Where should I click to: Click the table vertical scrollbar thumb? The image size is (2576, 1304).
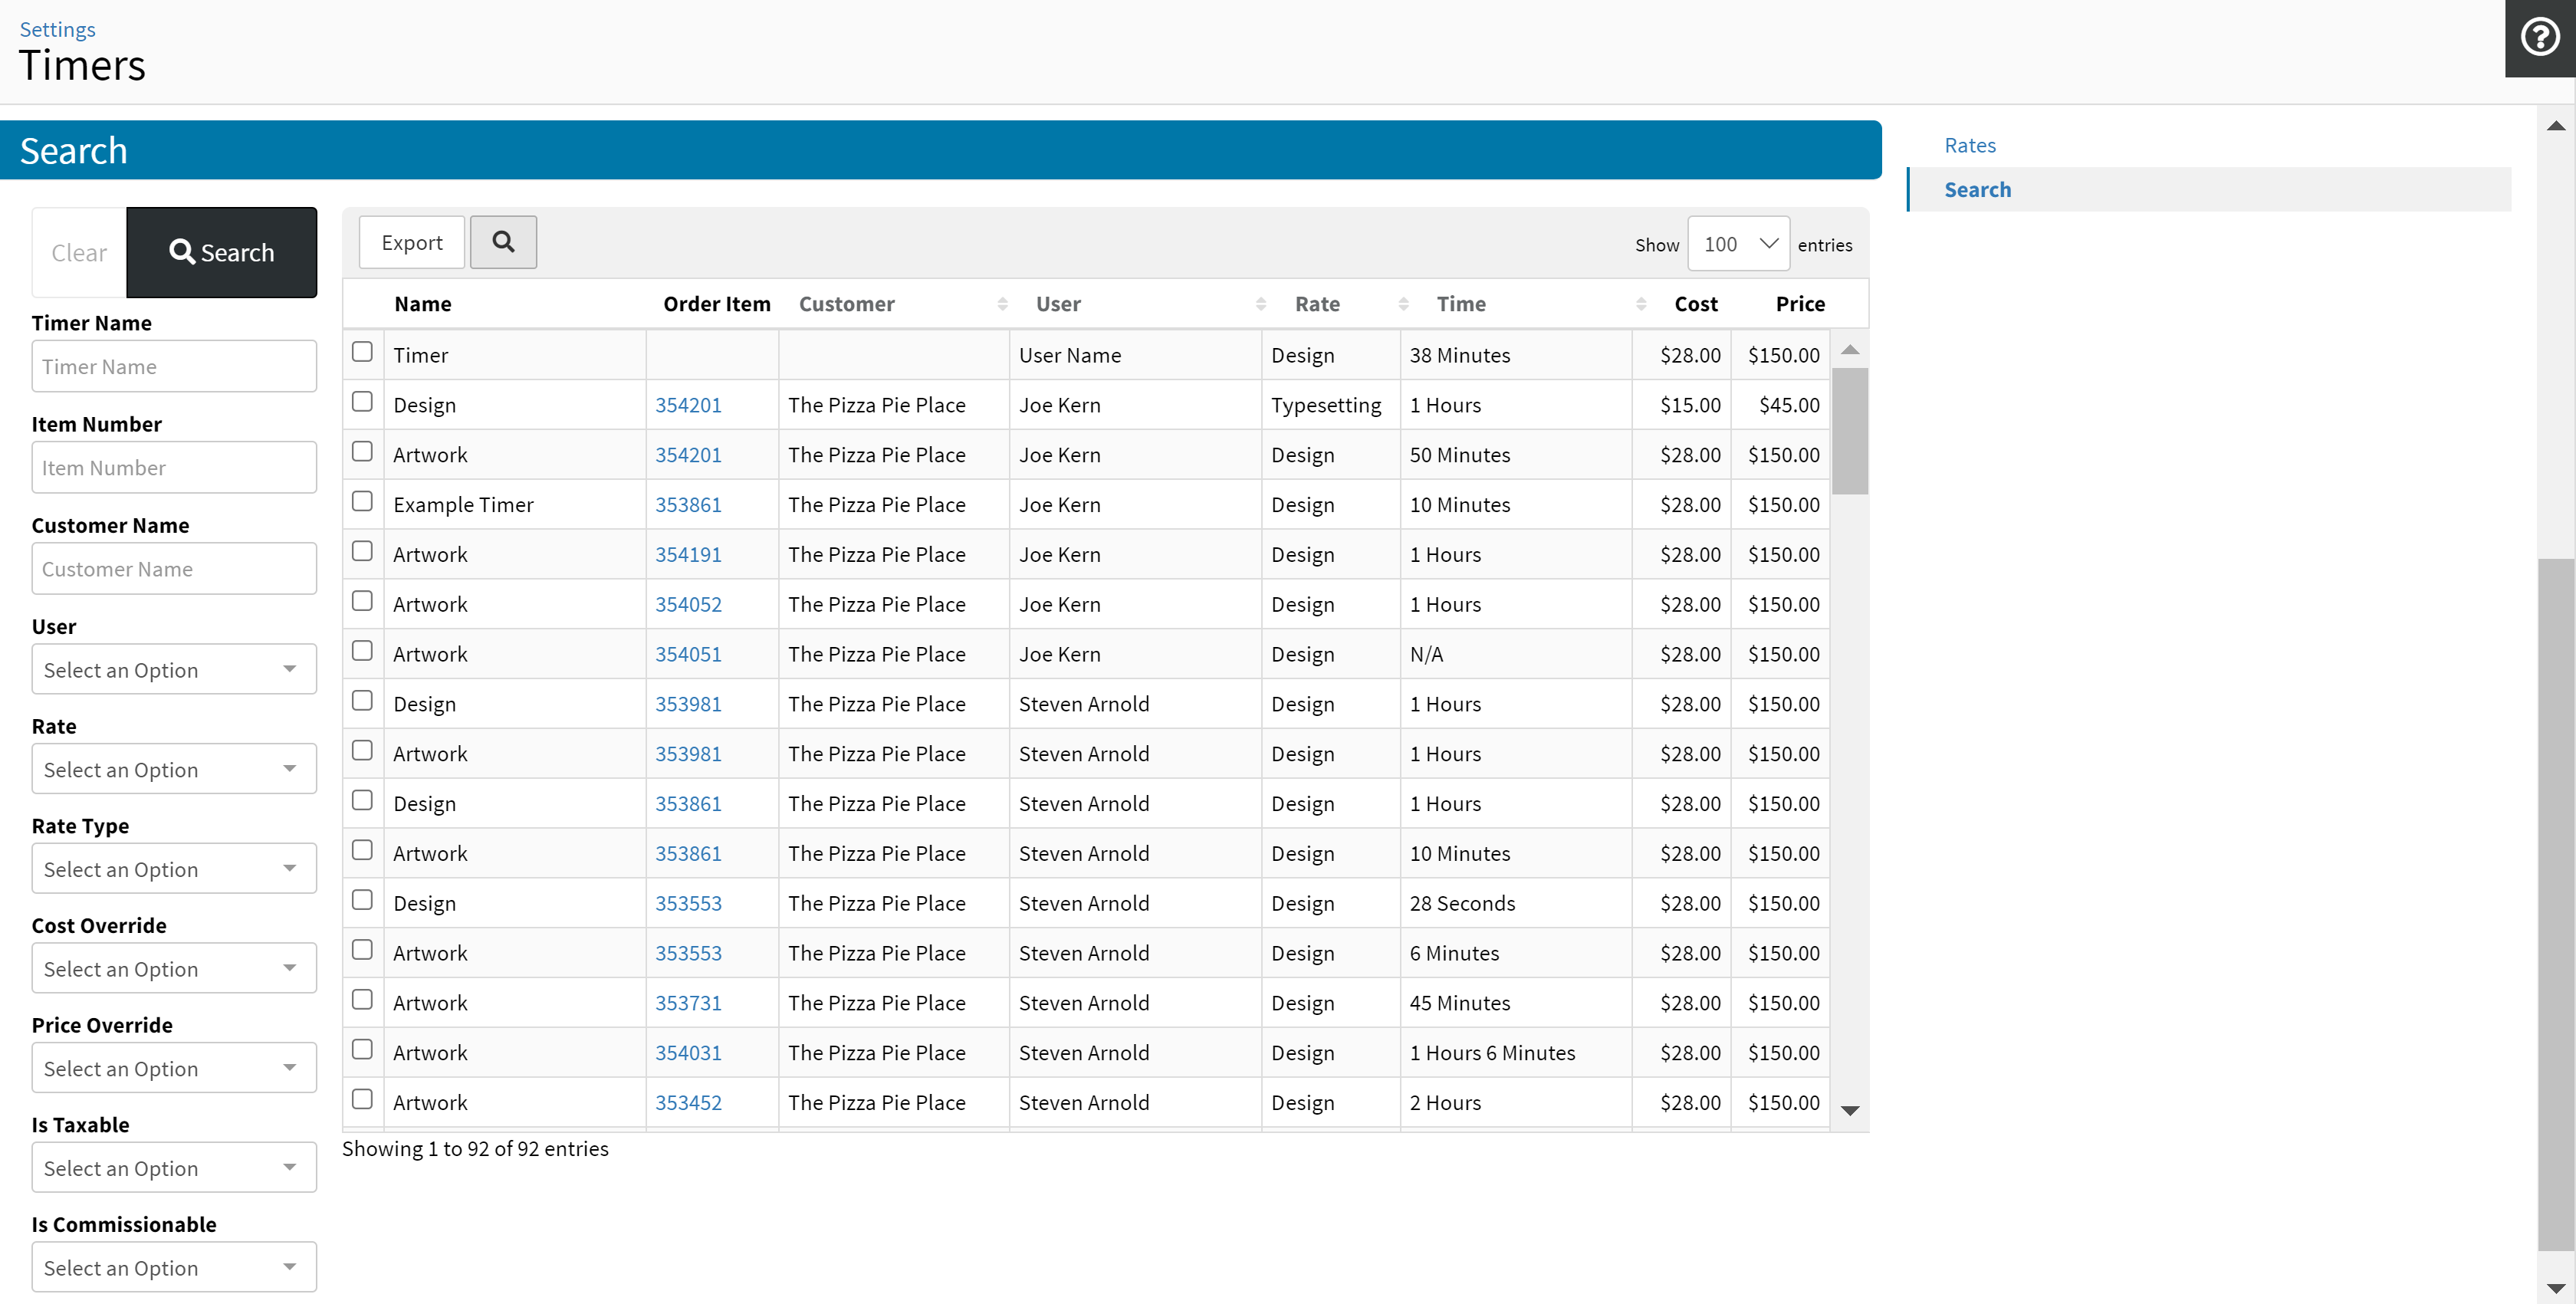pyautogui.click(x=1849, y=430)
